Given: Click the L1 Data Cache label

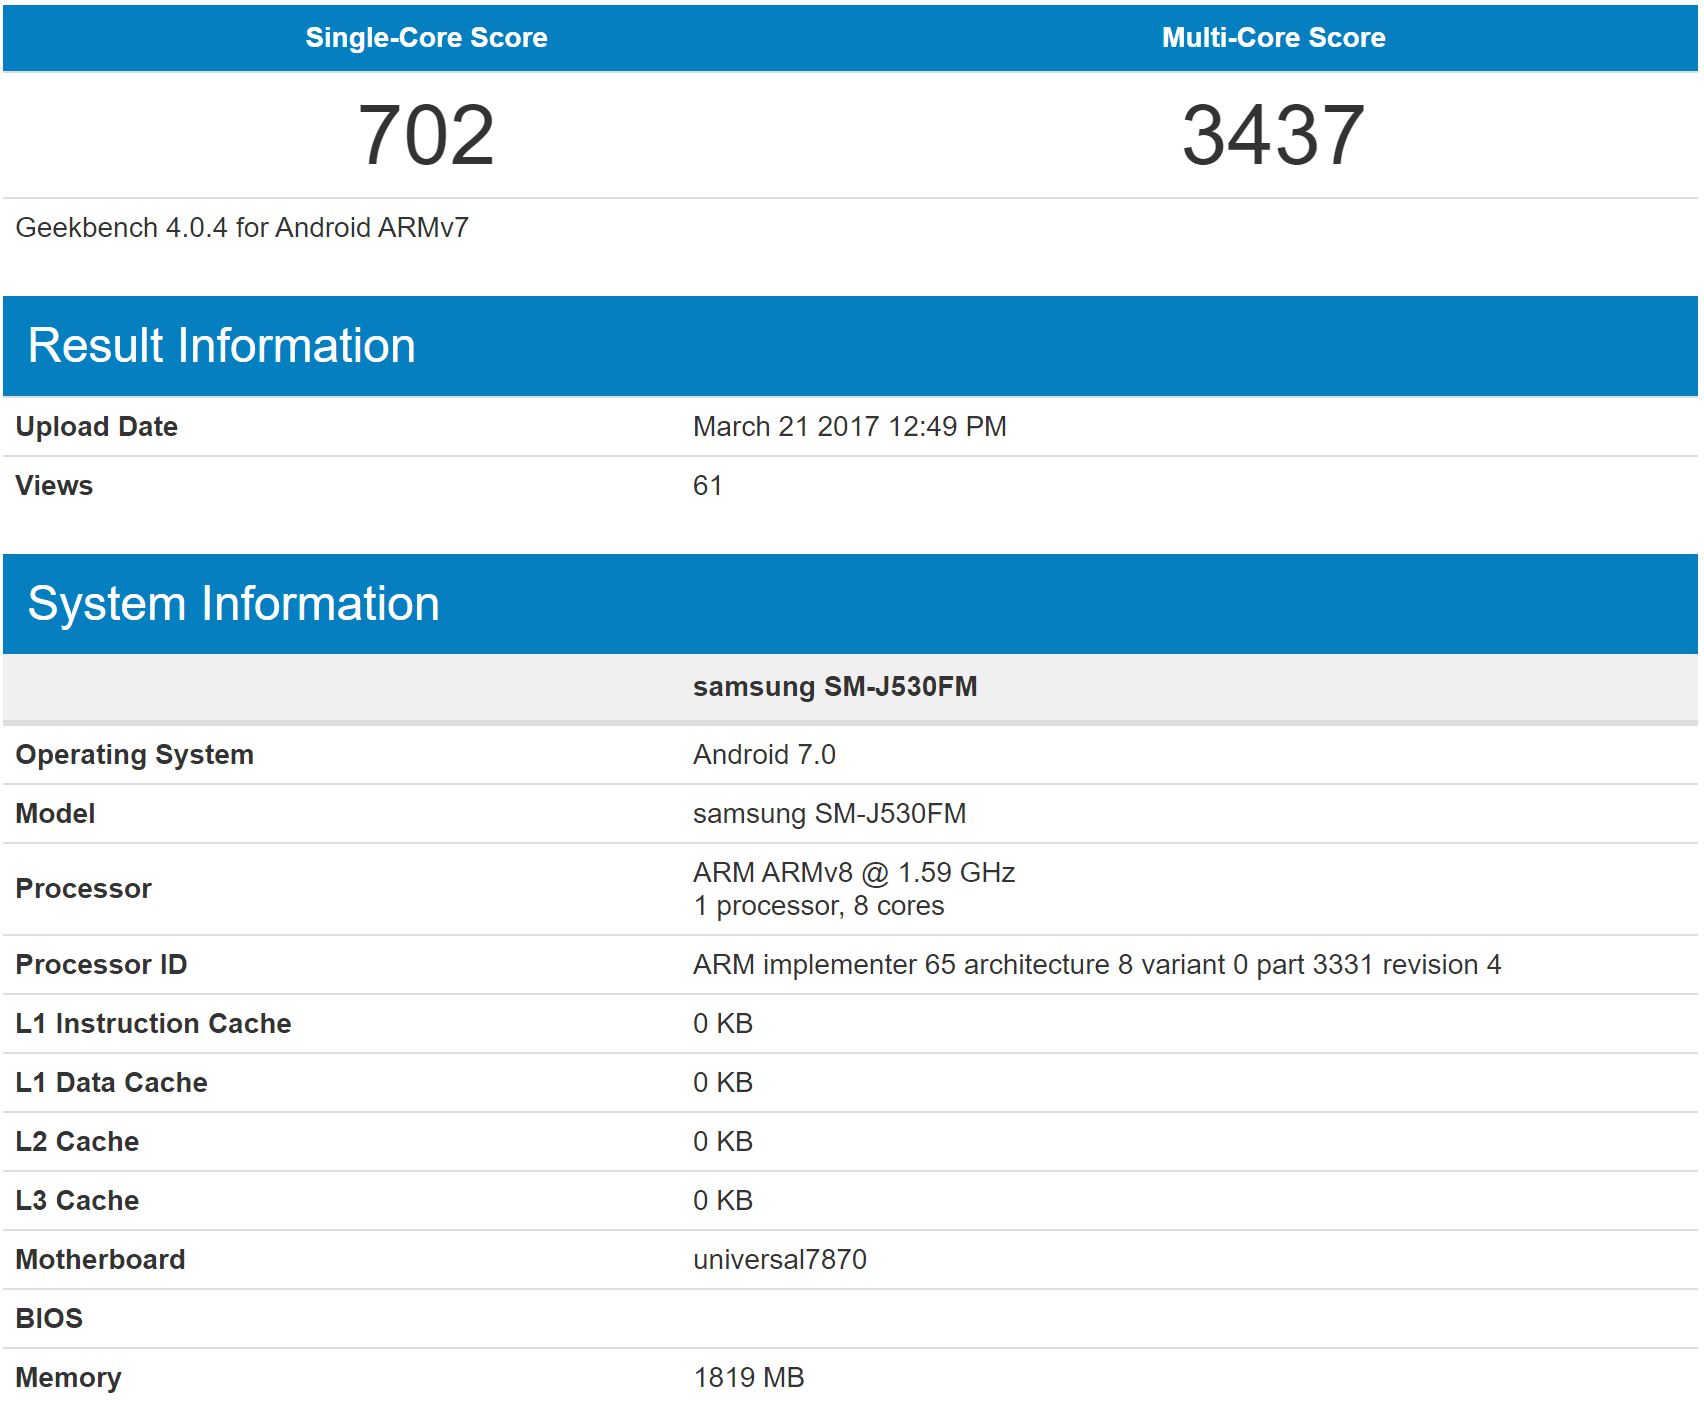Looking at the screenshot, I should 111,1083.
